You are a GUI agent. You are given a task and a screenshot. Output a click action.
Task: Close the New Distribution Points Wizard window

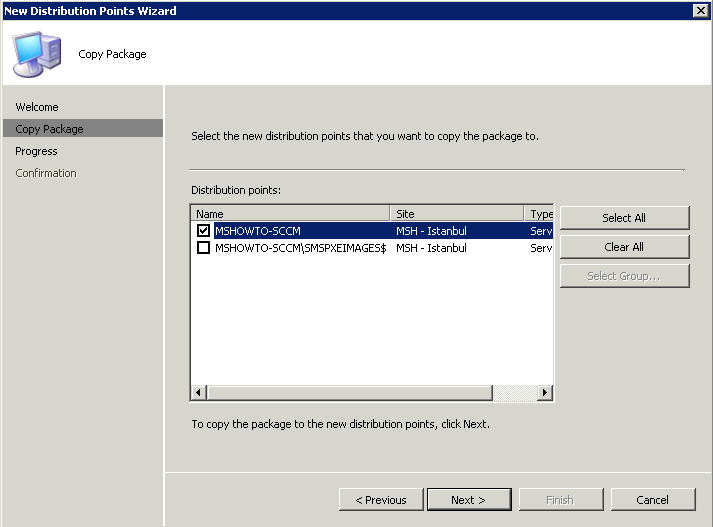701,10
